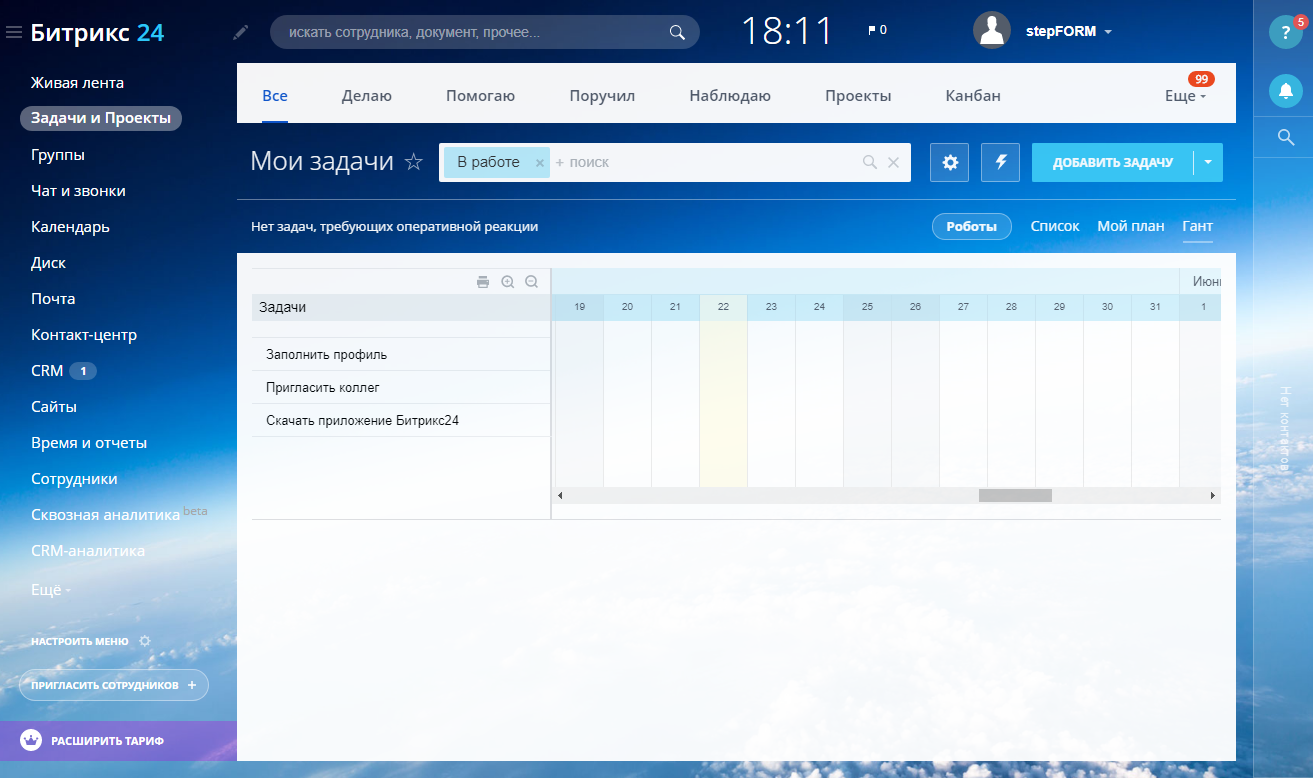Screen dimensions: 1313x778
Task: Expand the Еще dropdown in the tab bar
Action: click(x=1185, y=96)
